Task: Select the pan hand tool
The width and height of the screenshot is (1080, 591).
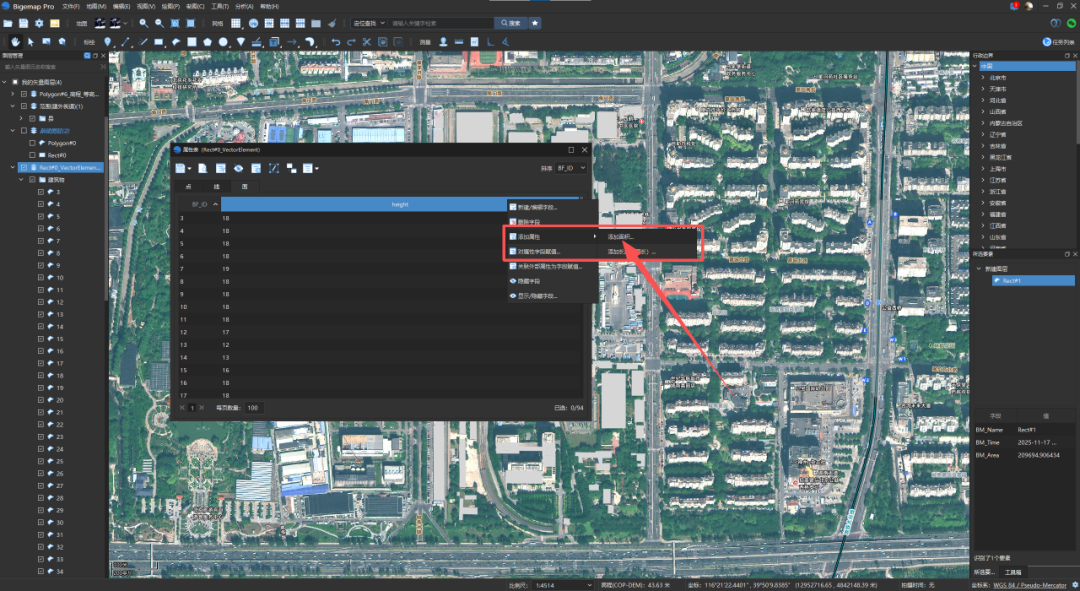Action: [15, 42]
